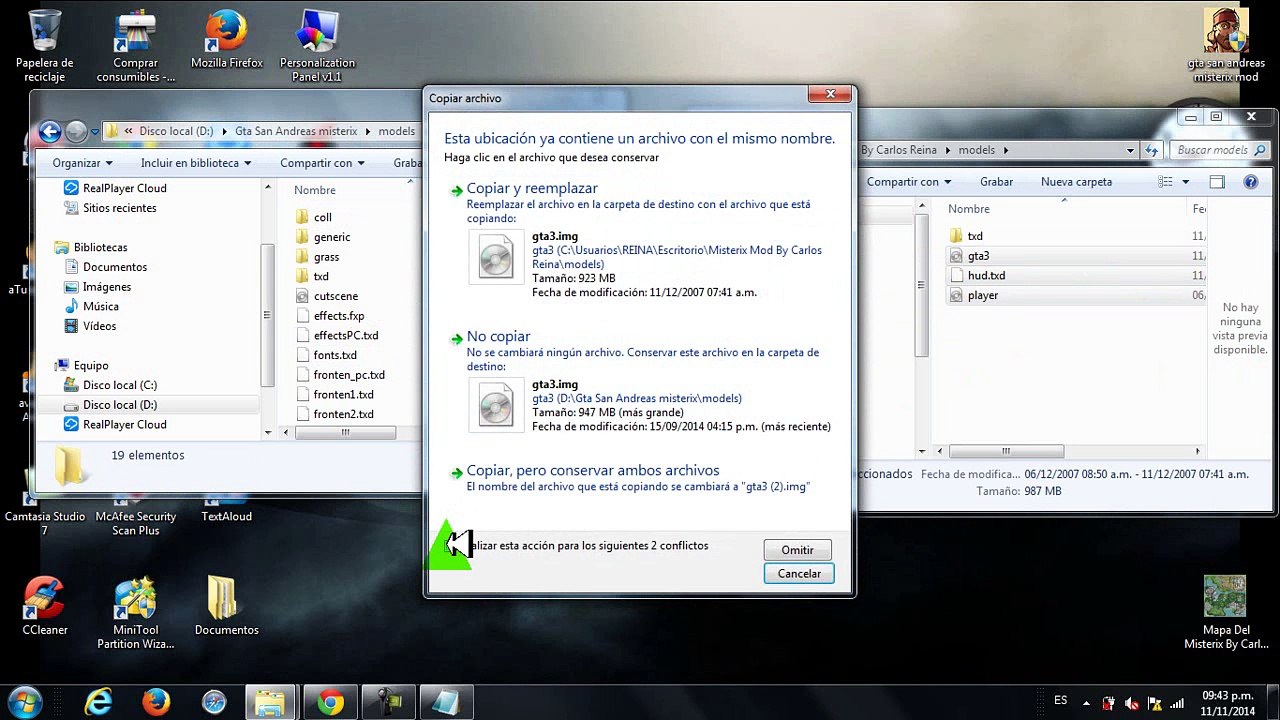This screenshot has height=720, width=1280.
Task: Click Grabar in the right window toolbar
Action: 996,182
